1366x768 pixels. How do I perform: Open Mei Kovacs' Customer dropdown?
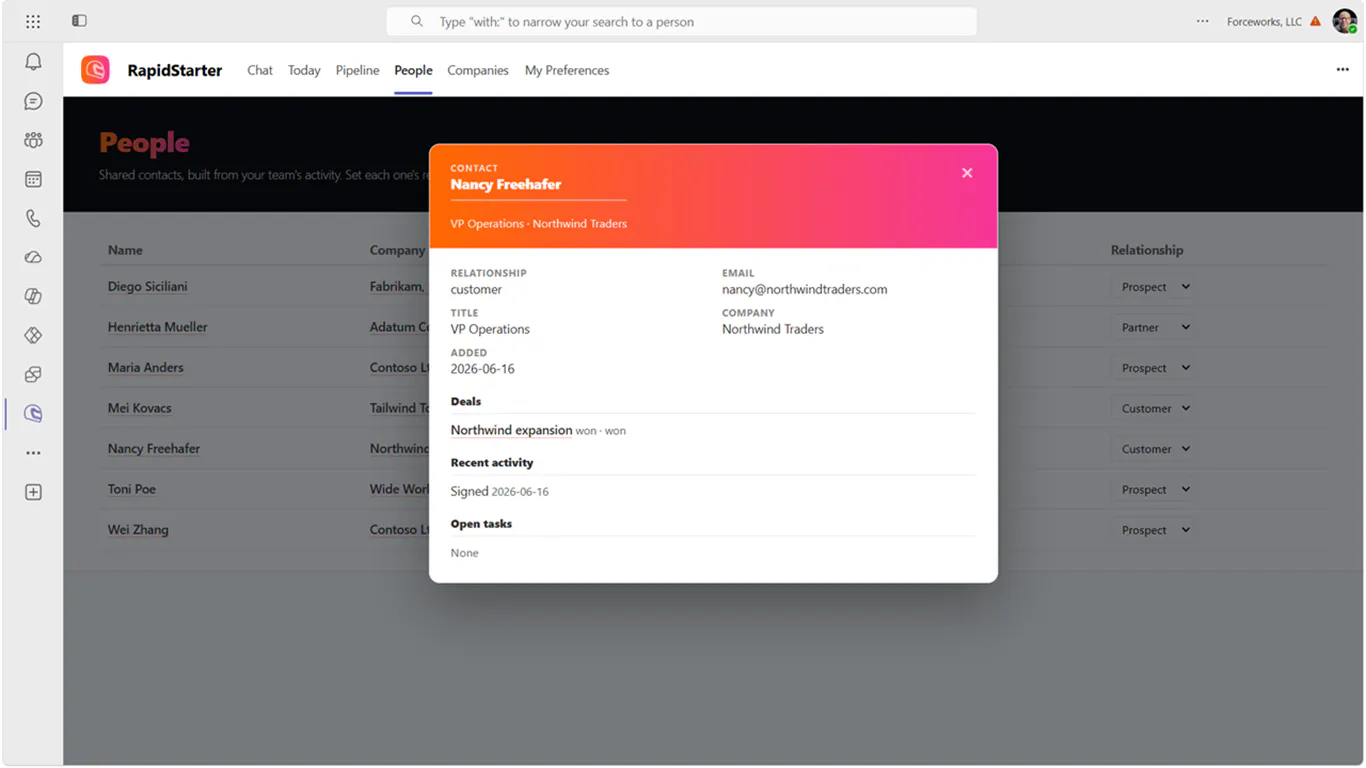pyautogui.click(x=1154, y=408)
